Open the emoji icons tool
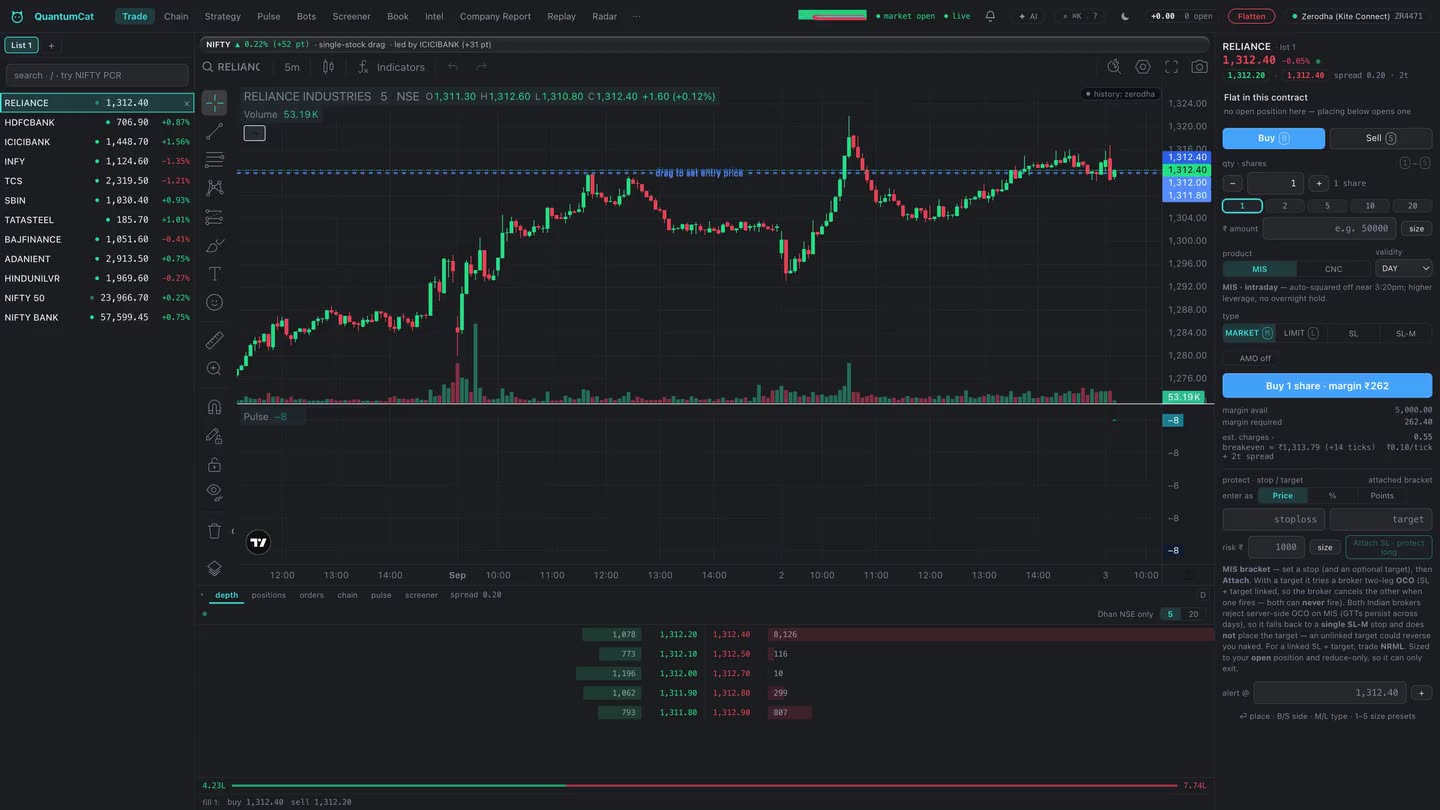The image size is (1440, 810). tap(214, 302)
